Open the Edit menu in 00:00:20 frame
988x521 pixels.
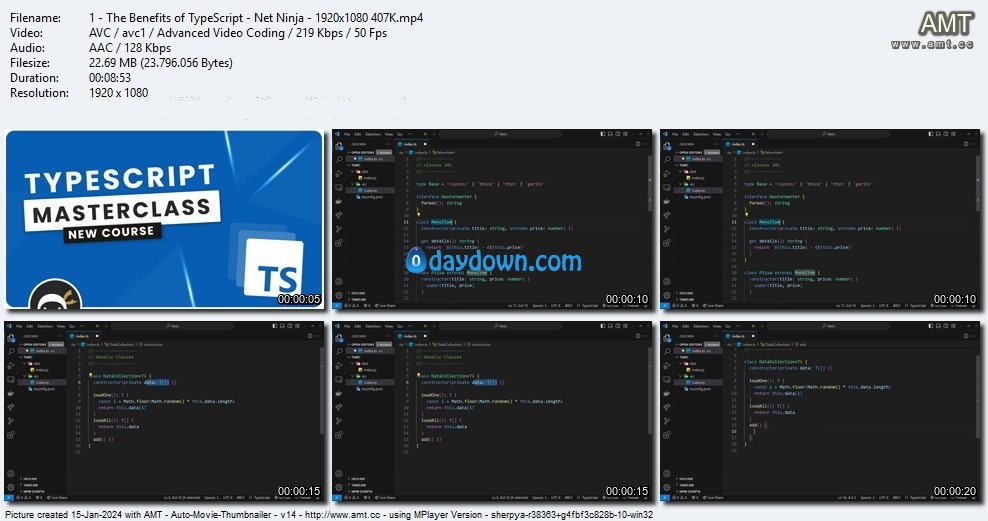point(686,326)
